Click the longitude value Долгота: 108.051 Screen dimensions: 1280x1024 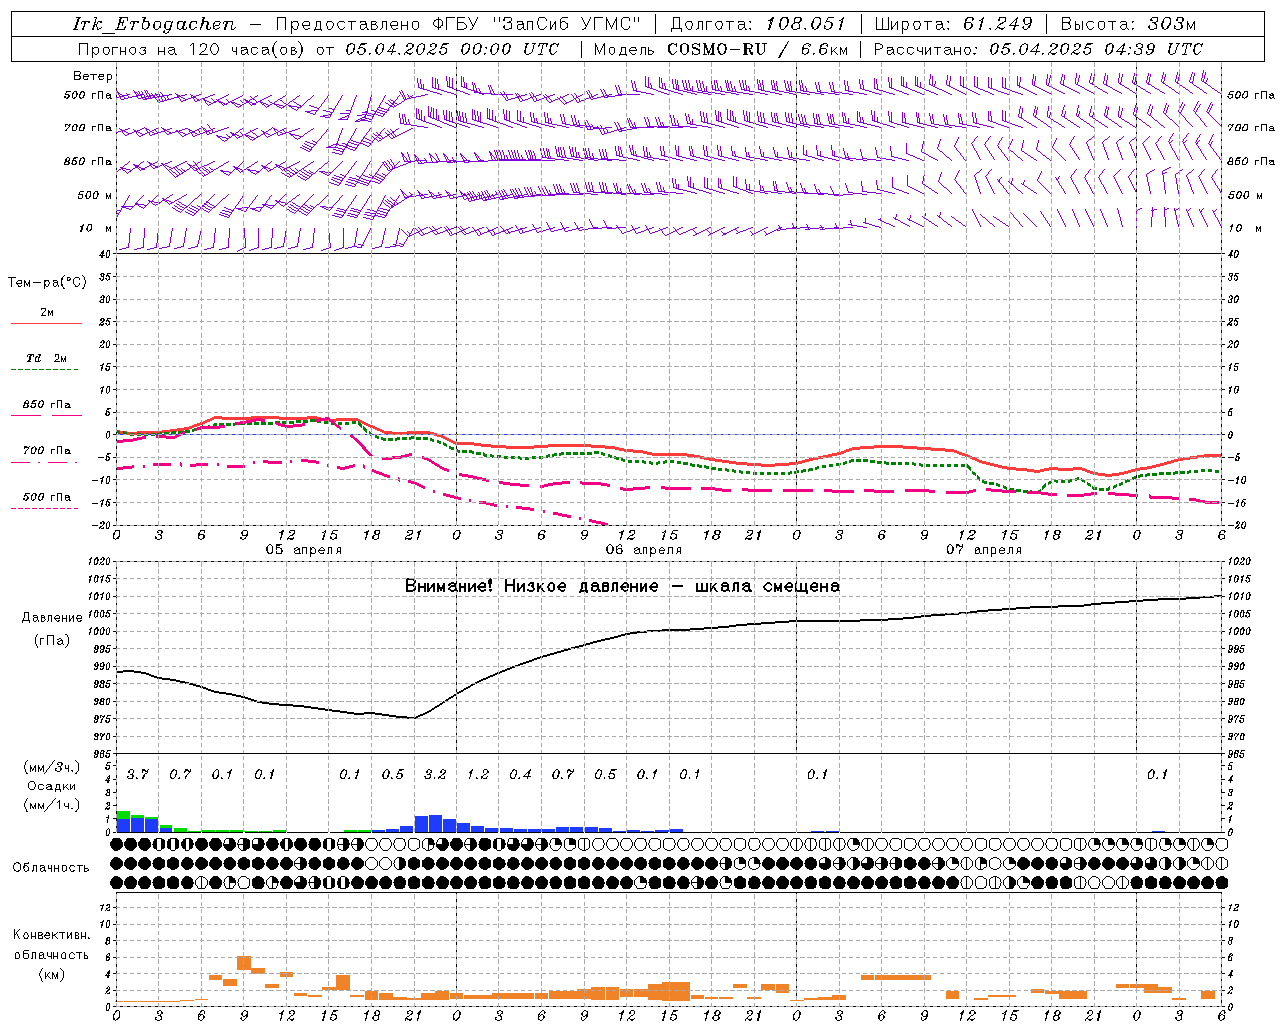pyautogui.click(x=758, y=24)
